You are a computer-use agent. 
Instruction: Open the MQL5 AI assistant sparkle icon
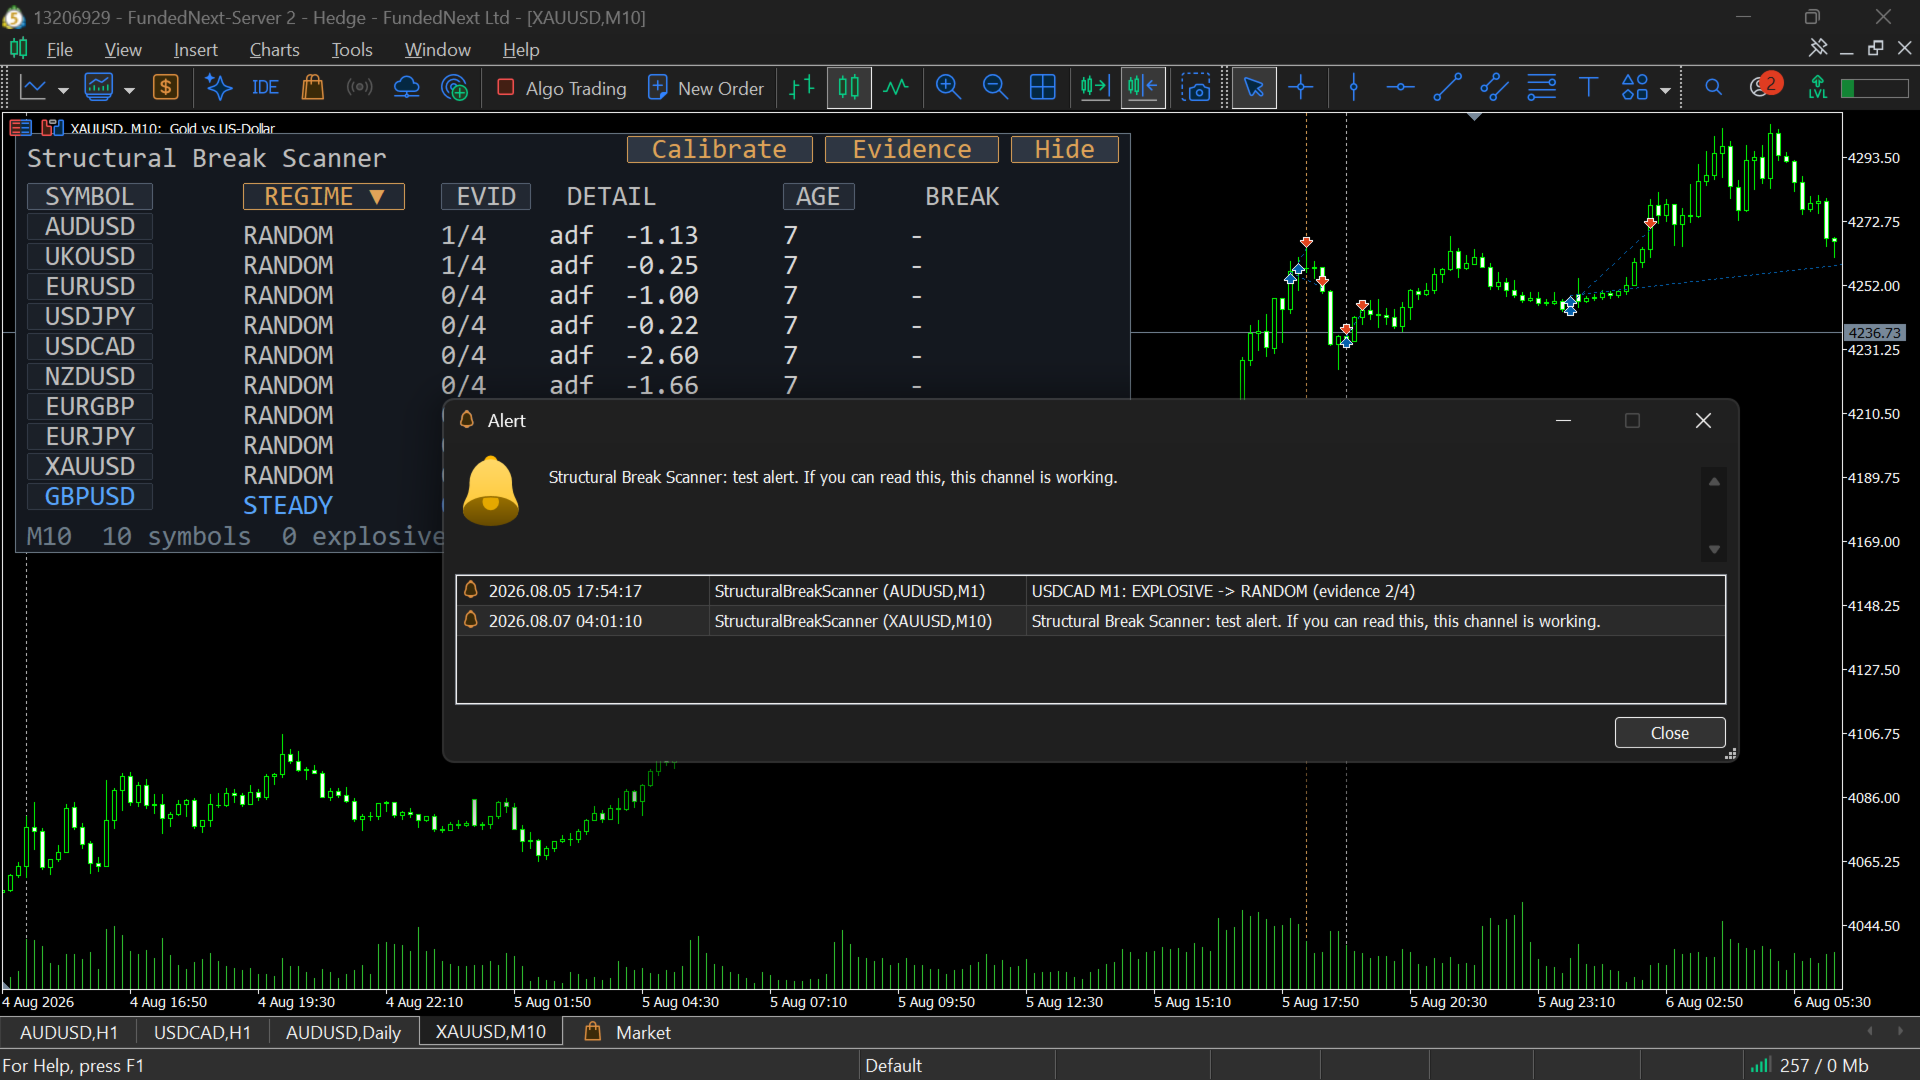(218, 88)
